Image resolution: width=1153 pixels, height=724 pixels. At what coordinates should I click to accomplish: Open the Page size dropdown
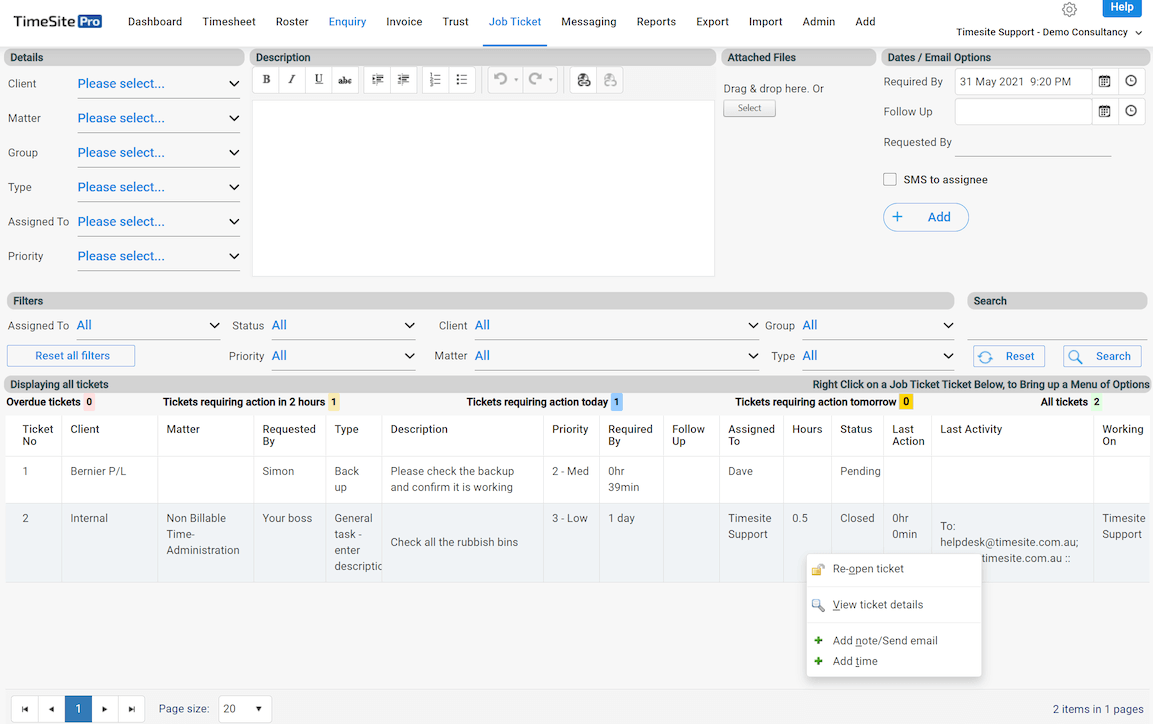click(x=245, y=709)
